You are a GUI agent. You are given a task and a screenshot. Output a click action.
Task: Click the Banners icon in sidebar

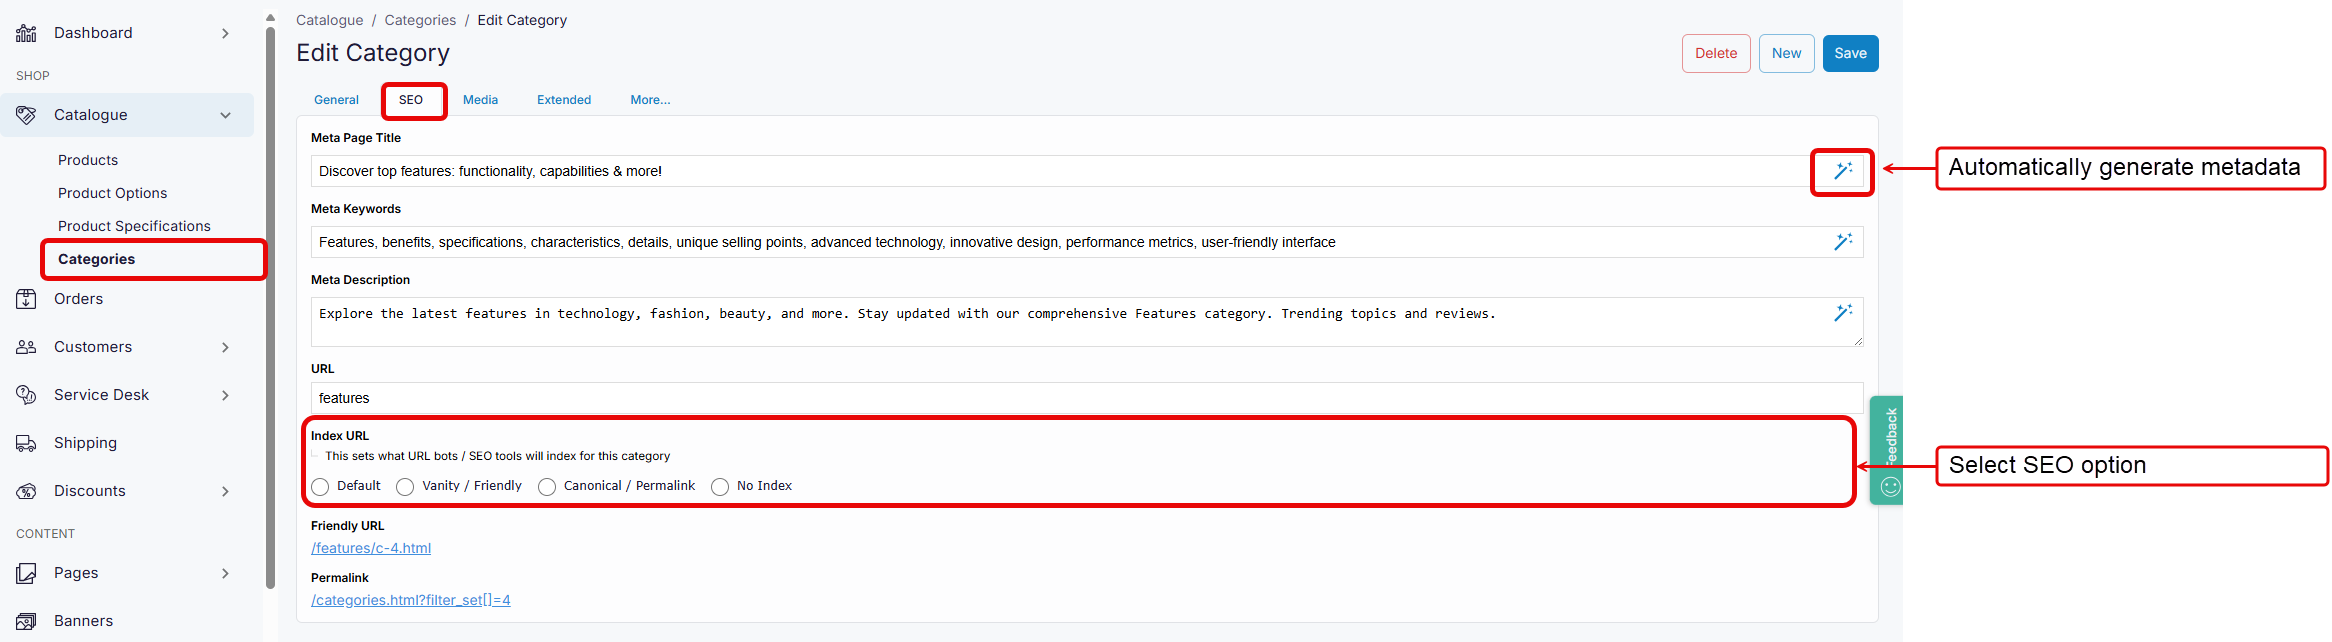coord(26,621)
